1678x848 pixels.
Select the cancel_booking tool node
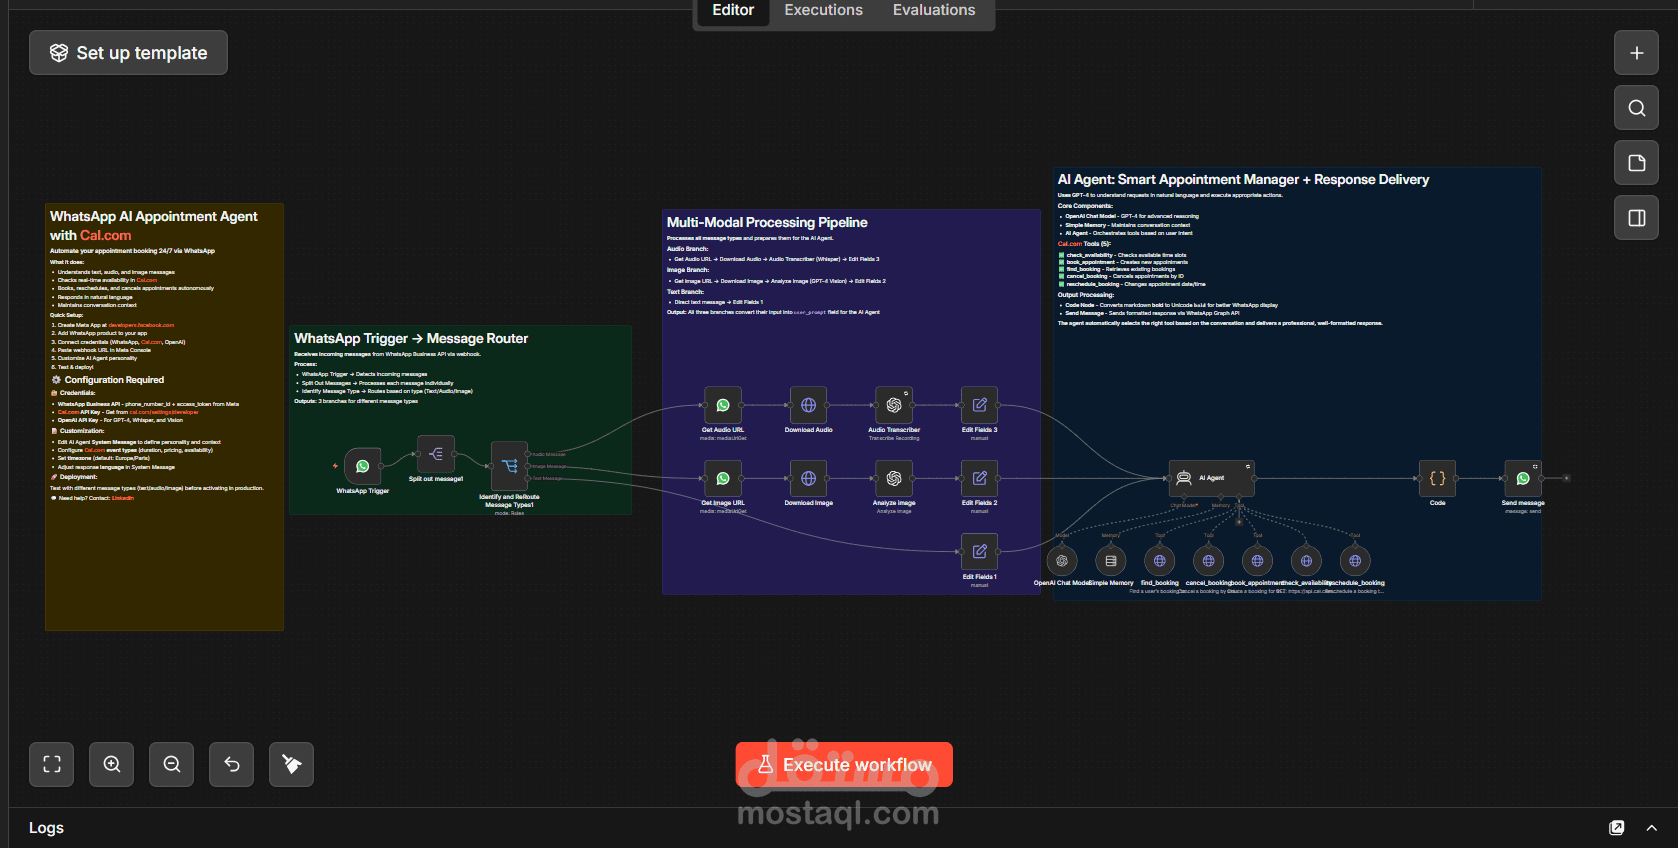pyautogui.click(x=1208, y=561)
